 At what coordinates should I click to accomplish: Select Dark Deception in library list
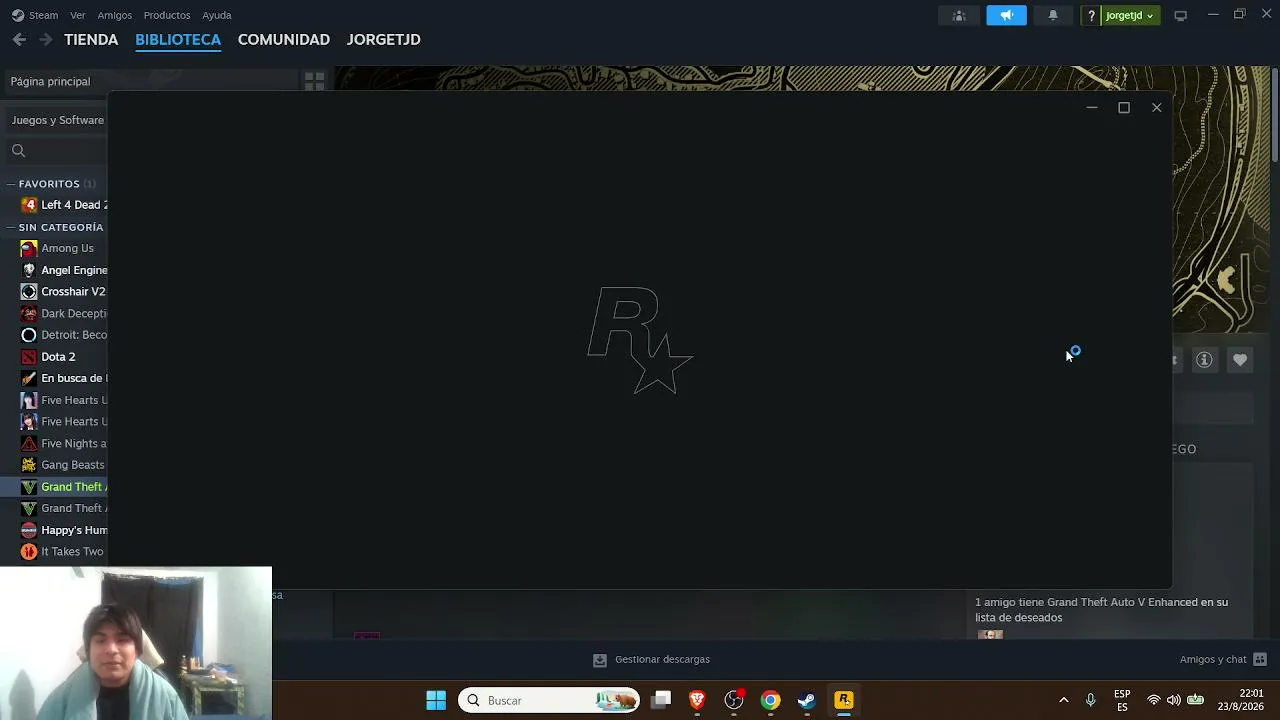tap(74, 314)
